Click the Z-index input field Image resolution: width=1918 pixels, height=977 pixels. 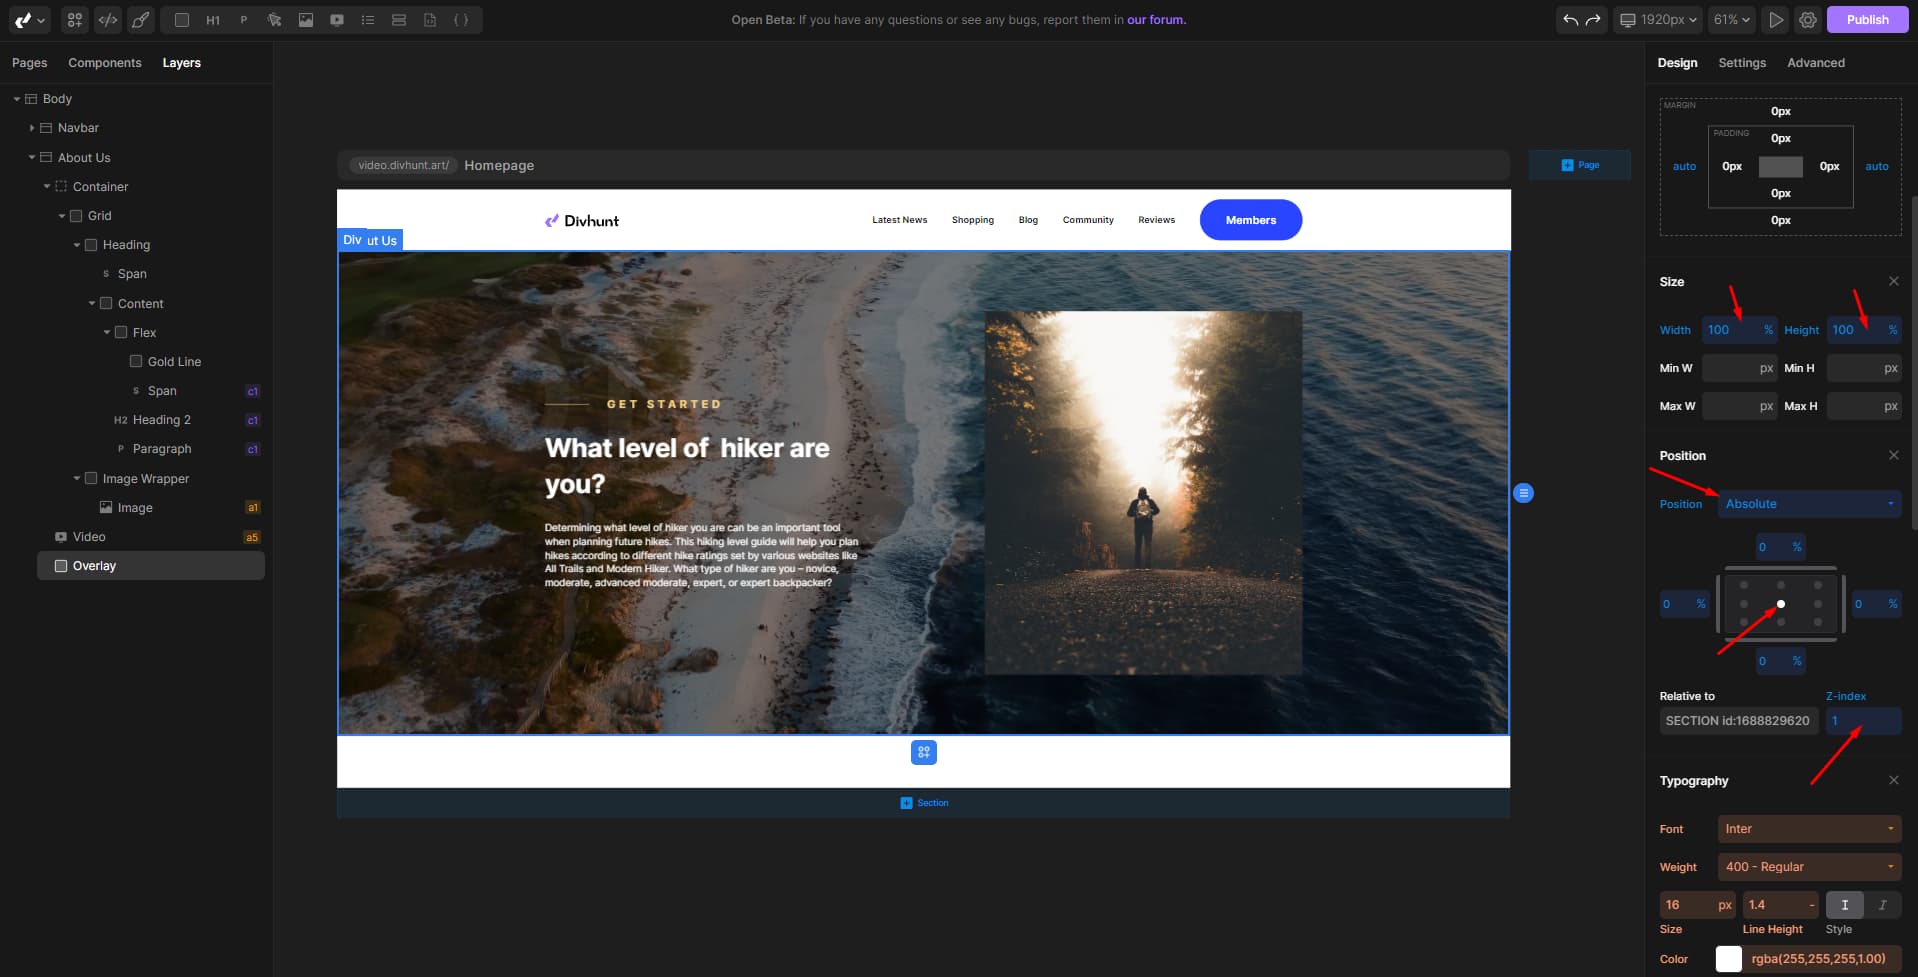pos(1864,721)
